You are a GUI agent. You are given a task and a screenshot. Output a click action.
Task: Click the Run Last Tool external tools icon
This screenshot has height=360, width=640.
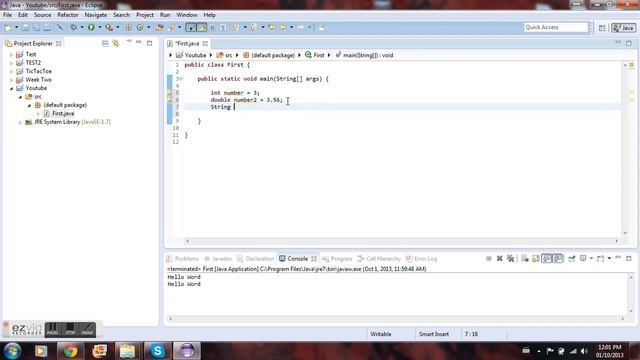pyautogui.click(x=109, y=27)
